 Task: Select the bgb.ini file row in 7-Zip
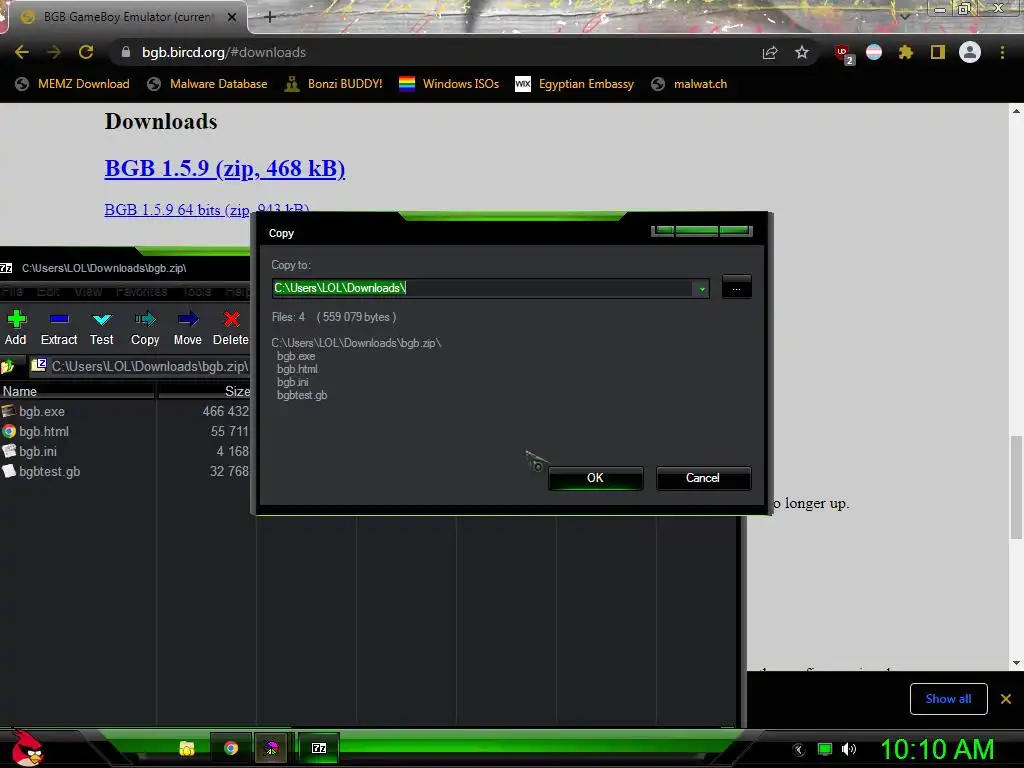pyautogui.click(x=125, y=451)
